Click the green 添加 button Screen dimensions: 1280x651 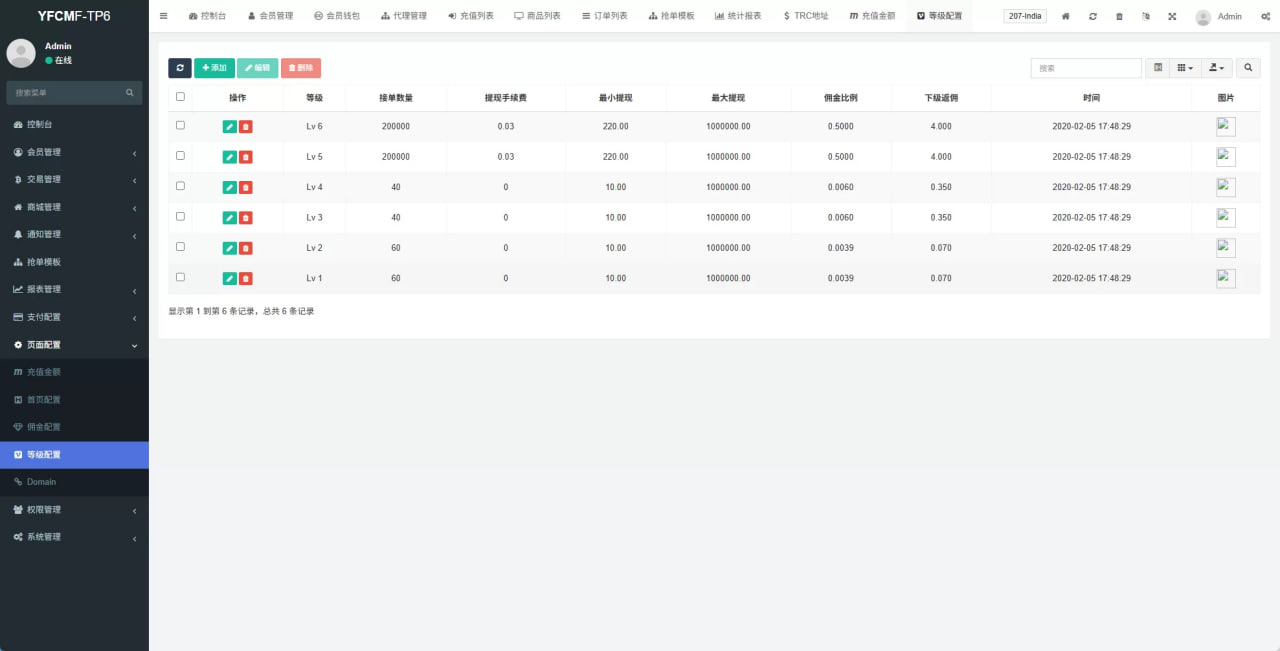coord(214,68)
